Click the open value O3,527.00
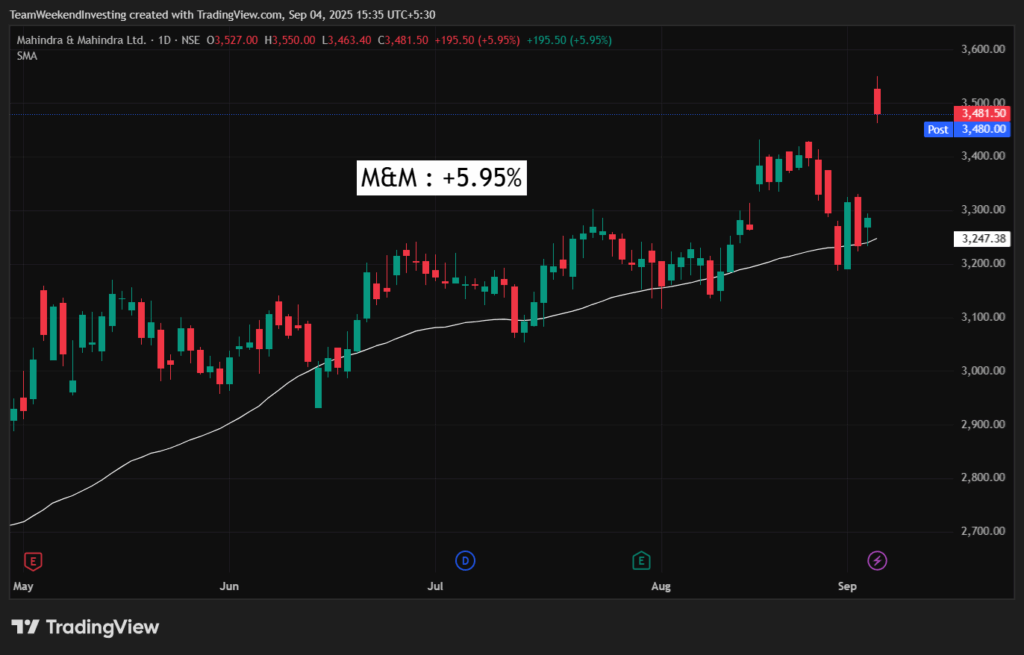Image resolution: width=1024 pixels, height=655 pixels. [x=234, y=40]
